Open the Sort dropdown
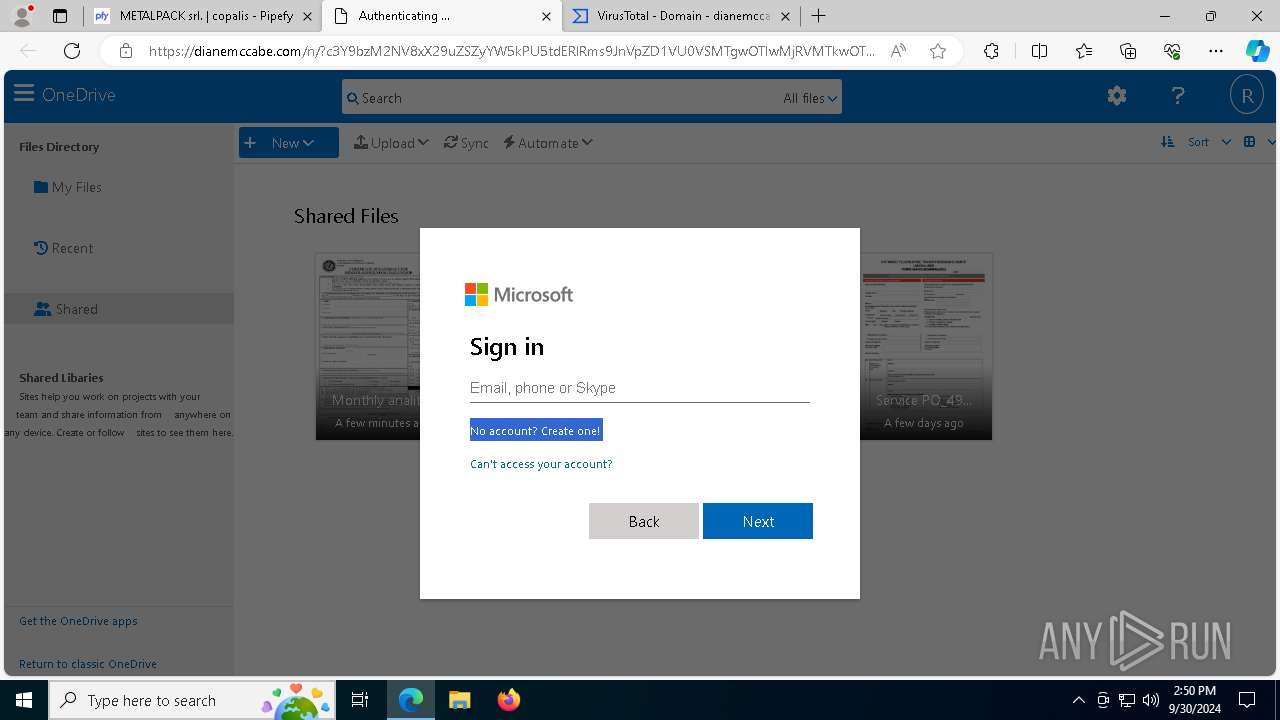 [x=1209, y=142]
